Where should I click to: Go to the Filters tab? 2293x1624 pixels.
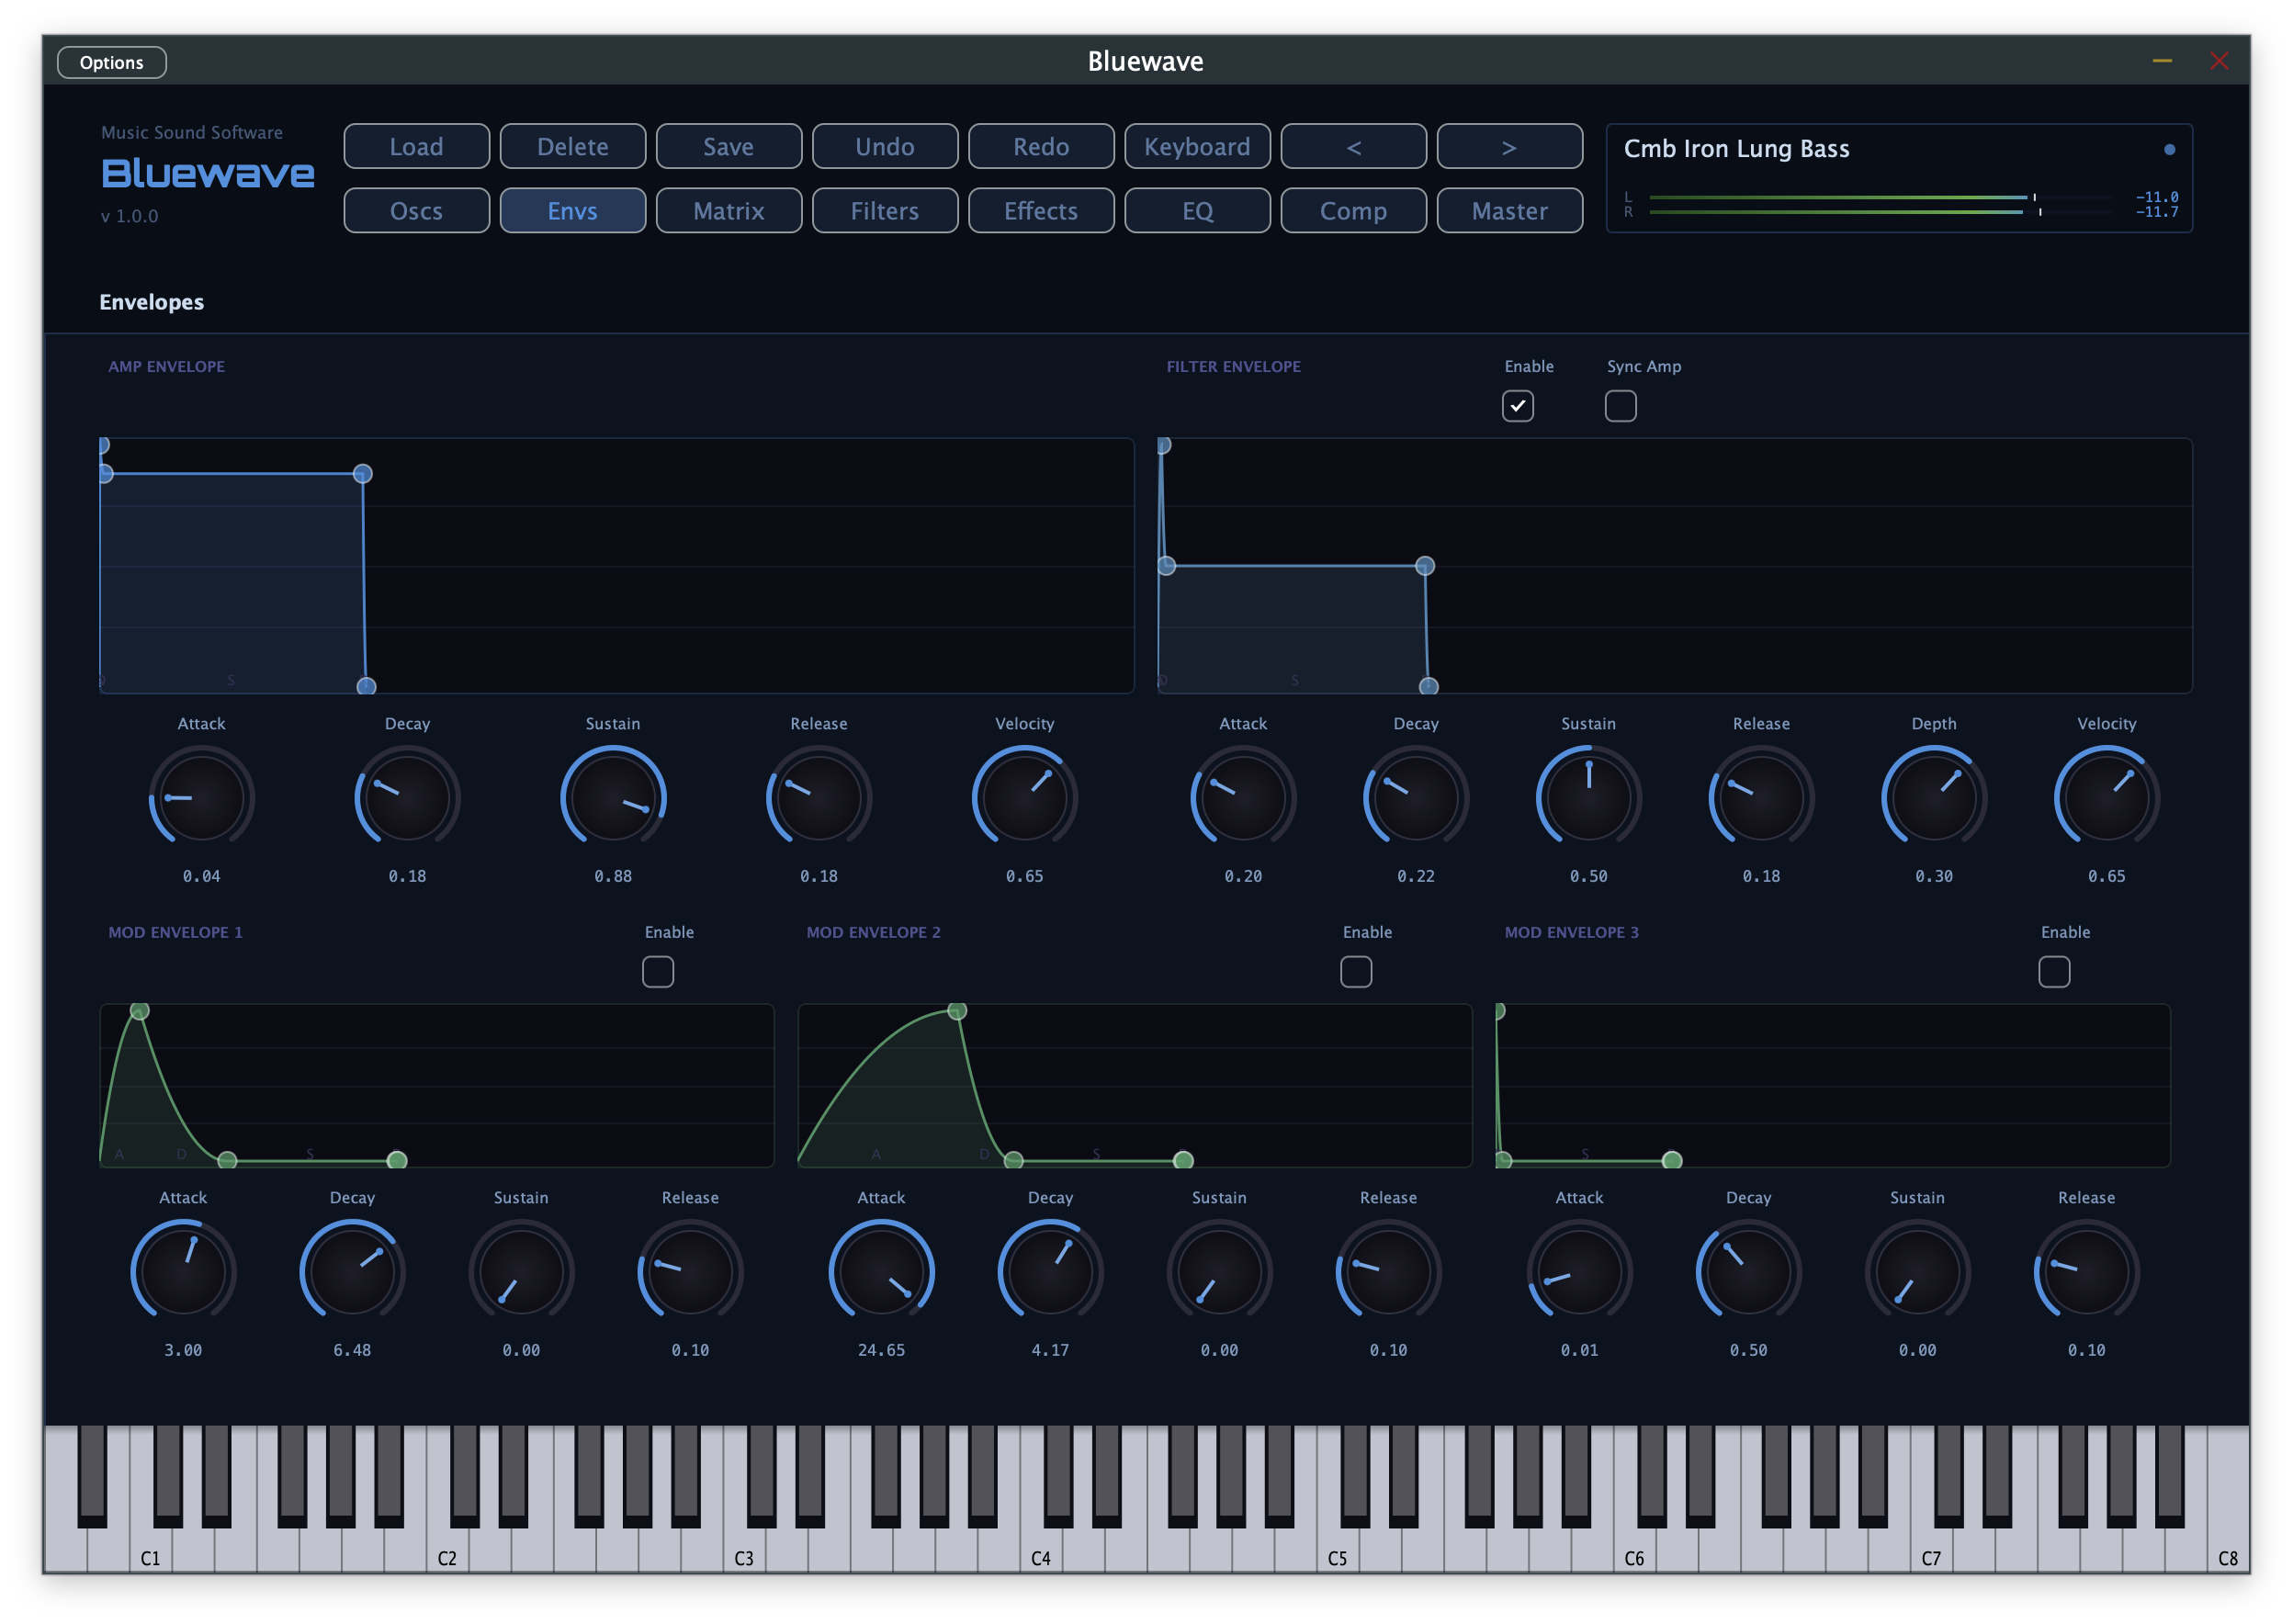tap(884, 211)
